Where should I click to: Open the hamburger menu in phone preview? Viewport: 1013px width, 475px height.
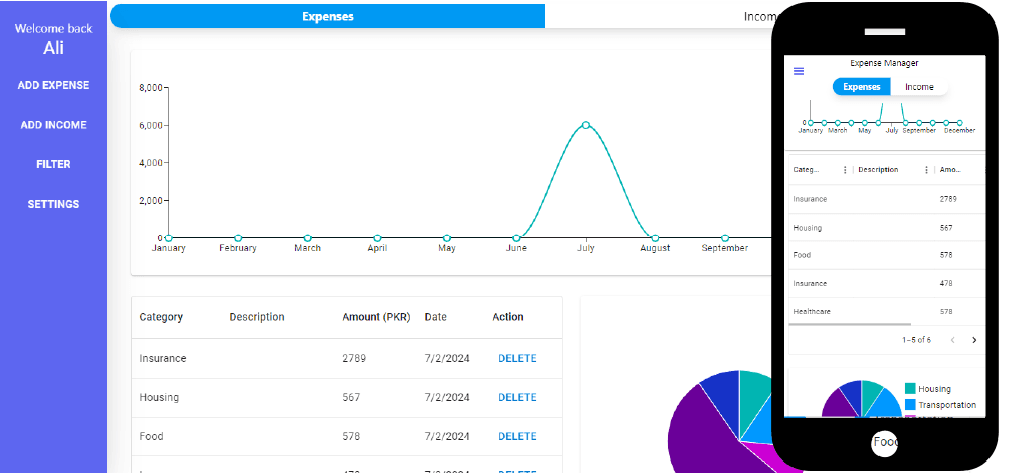point(799,71)
